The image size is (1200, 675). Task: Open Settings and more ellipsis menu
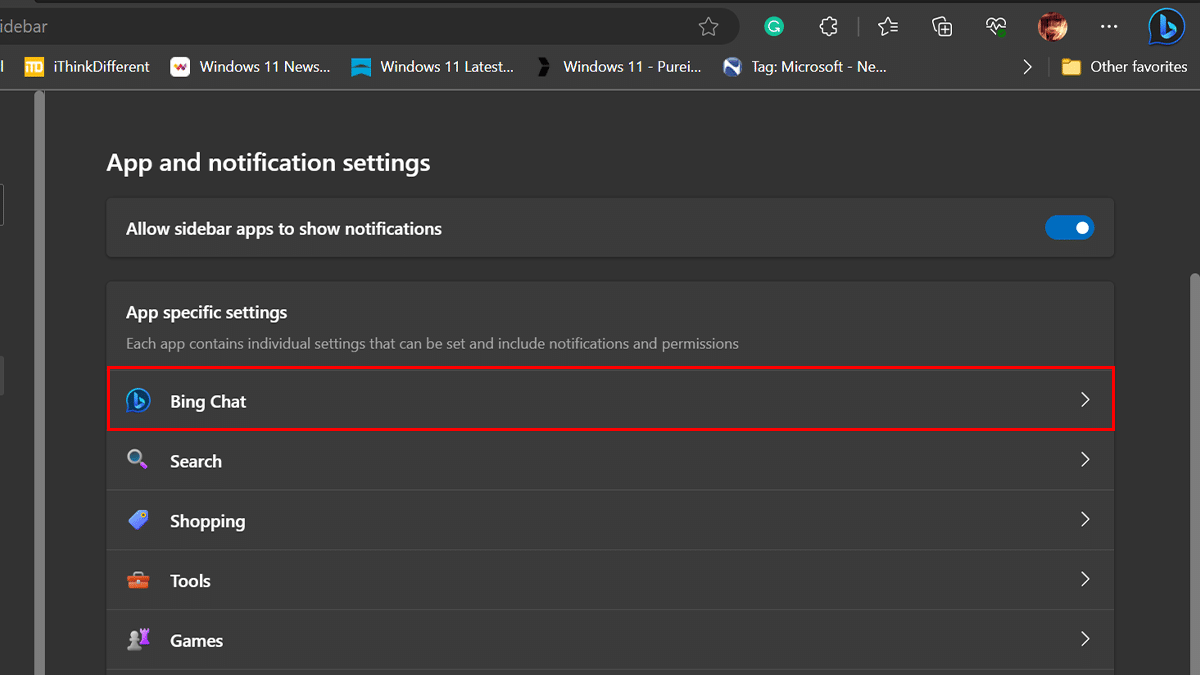point(1109,27)
